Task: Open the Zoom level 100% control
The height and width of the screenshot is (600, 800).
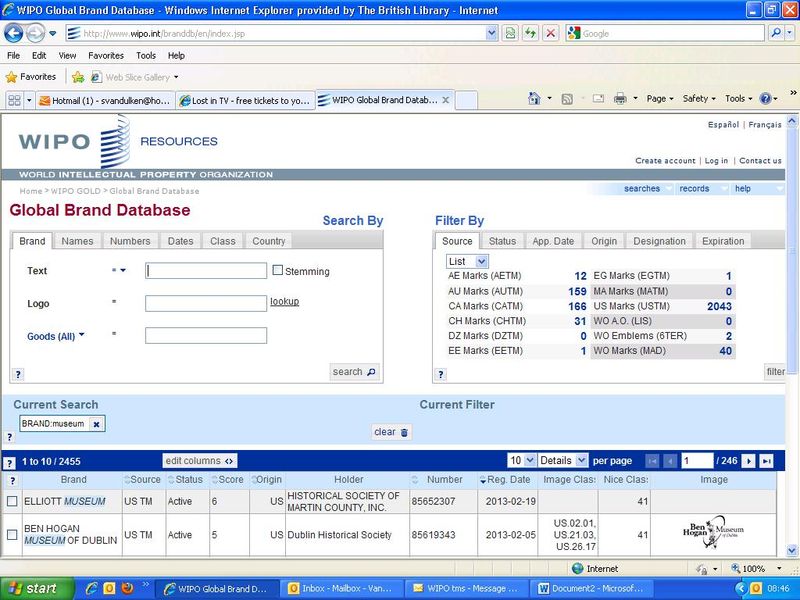Action: [756, 568]
